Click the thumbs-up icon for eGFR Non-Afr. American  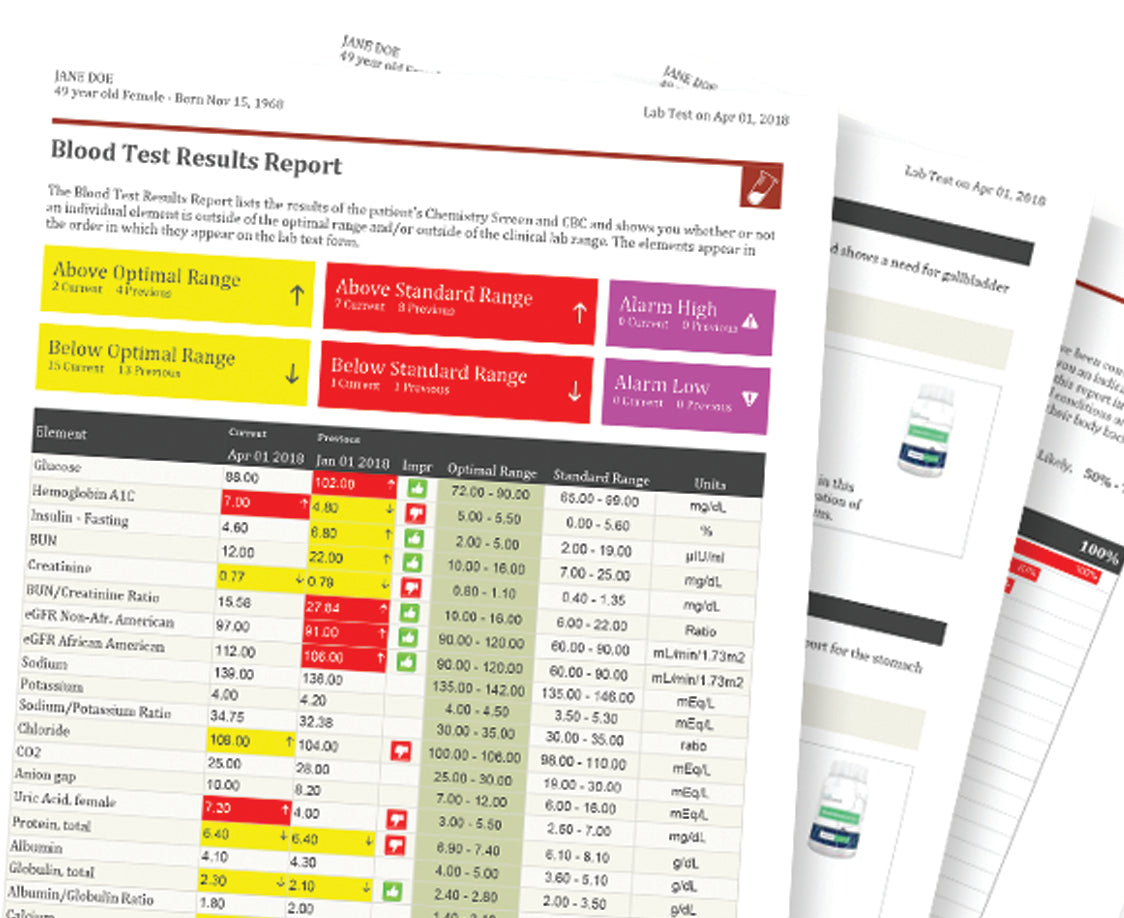pos(408,637)
